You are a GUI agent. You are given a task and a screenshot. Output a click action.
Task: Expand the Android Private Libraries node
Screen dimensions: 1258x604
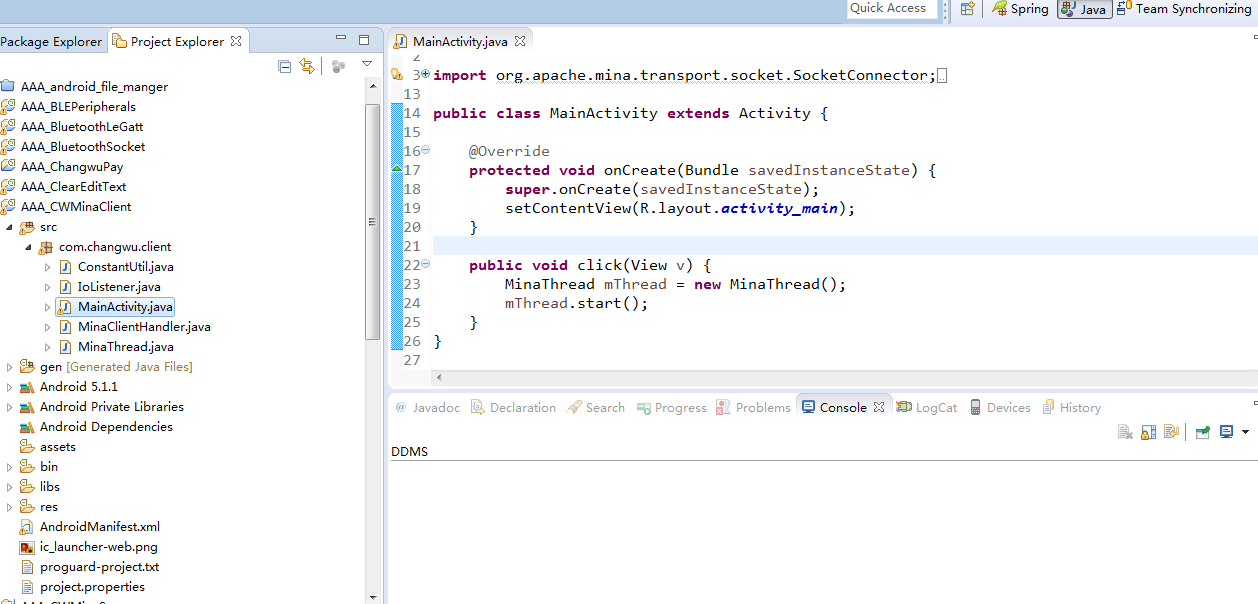[9, 407]
